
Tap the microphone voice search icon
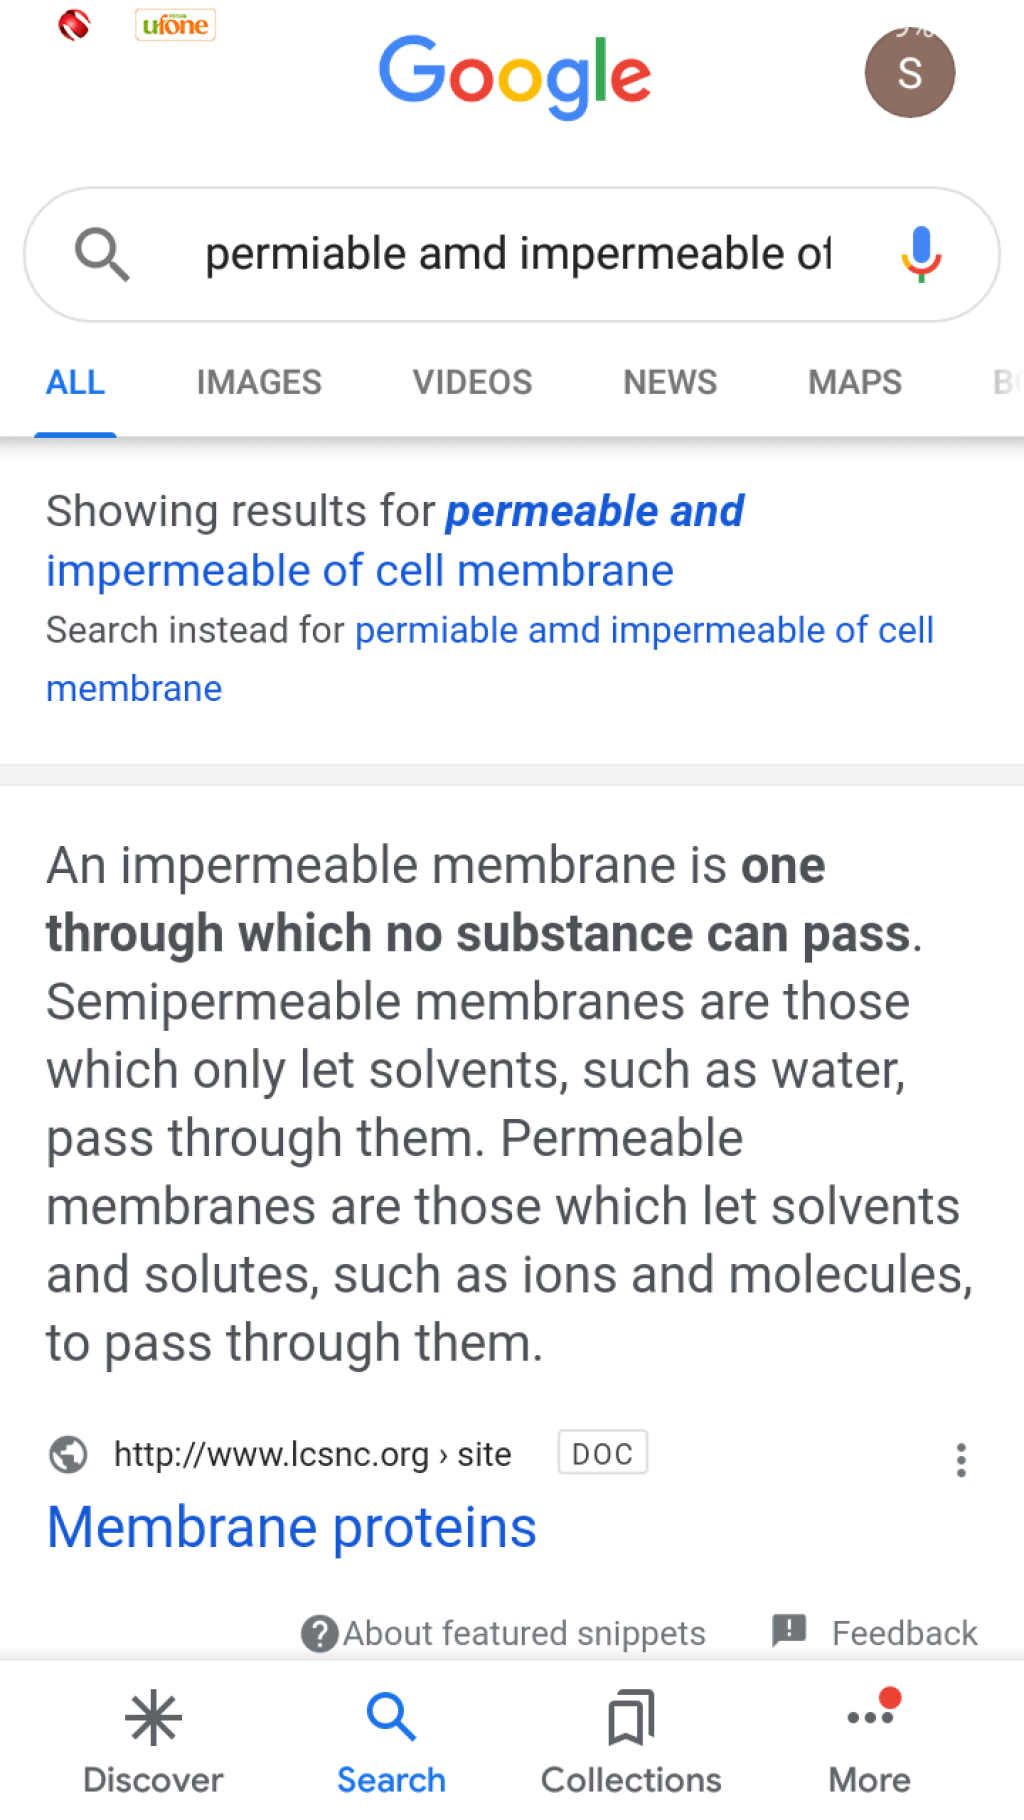tap(921, 254)
